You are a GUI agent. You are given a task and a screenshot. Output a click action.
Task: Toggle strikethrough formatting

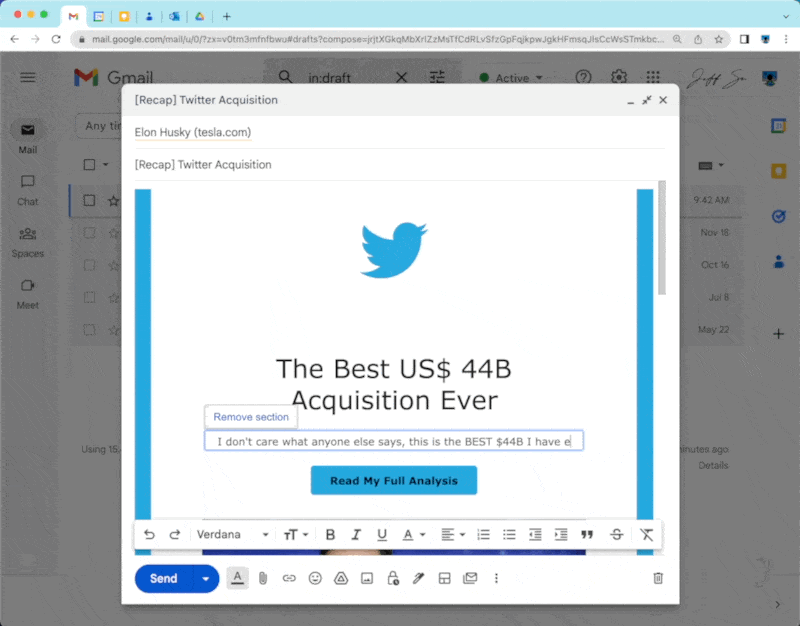pyautogui.click(x=616, y=534)
